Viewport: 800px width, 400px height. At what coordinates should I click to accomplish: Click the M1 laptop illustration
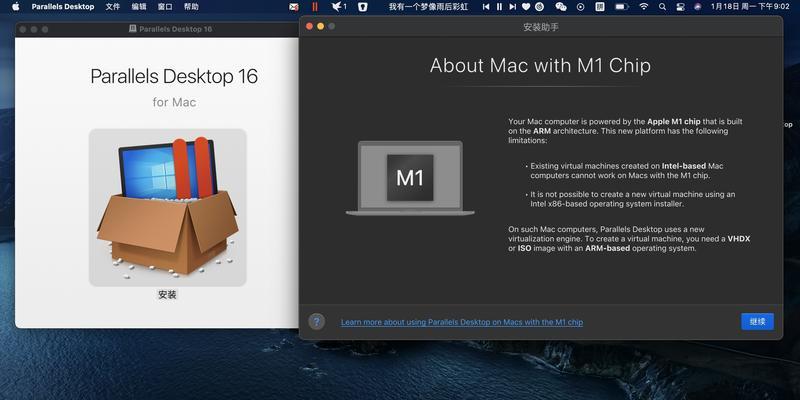point(410,178)
